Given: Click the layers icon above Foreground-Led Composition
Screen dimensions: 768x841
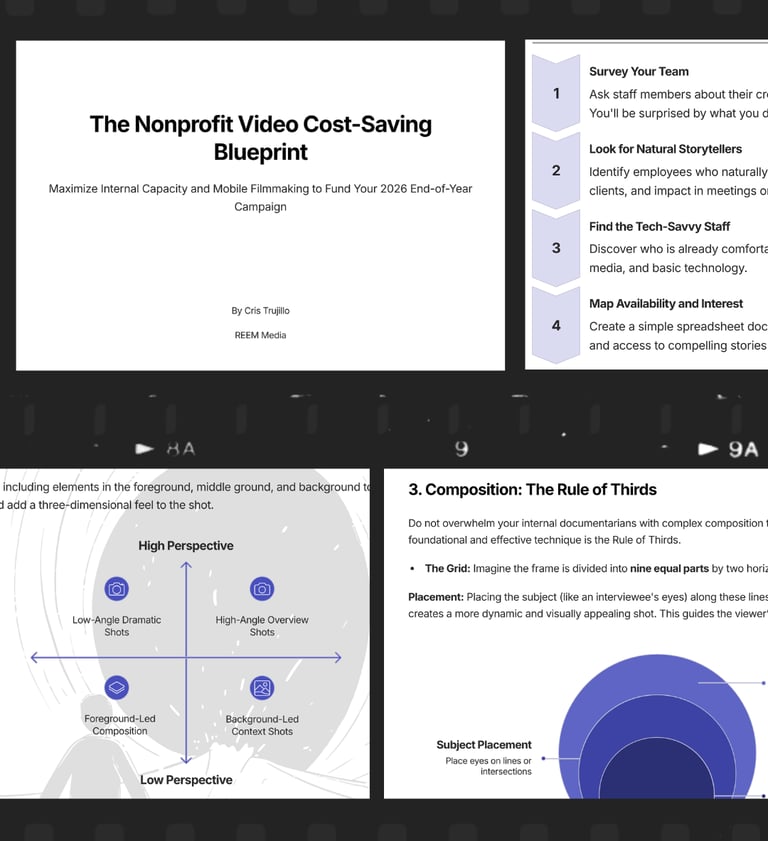Looking at the screenshot, I should (x=116, y=688).
